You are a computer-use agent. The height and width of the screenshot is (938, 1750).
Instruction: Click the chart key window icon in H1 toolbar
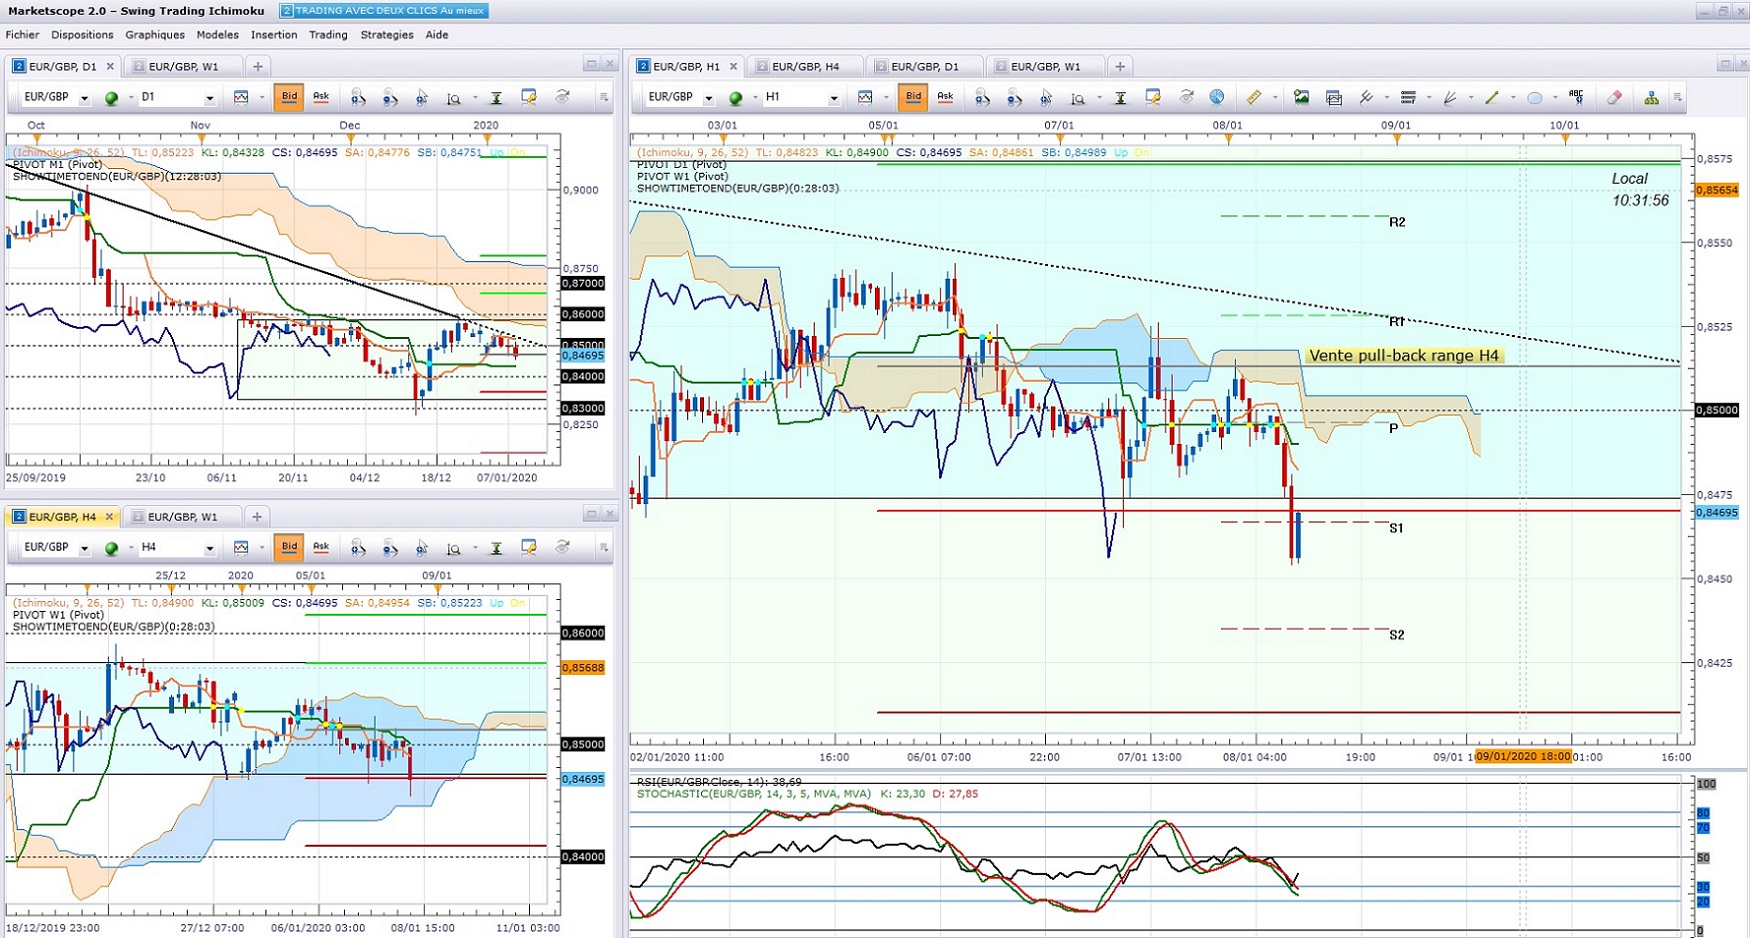pos(1153,97)
